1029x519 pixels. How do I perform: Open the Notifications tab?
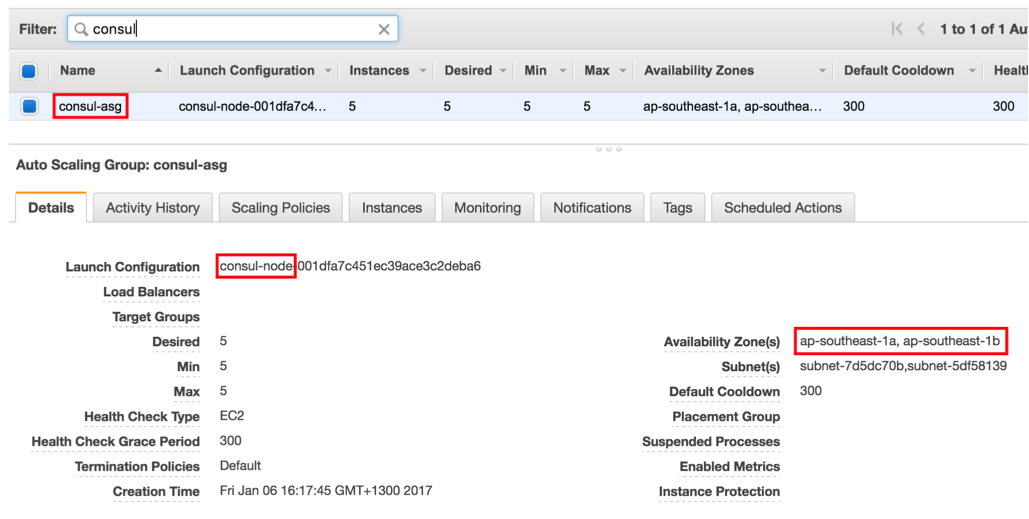click(592, 207)
